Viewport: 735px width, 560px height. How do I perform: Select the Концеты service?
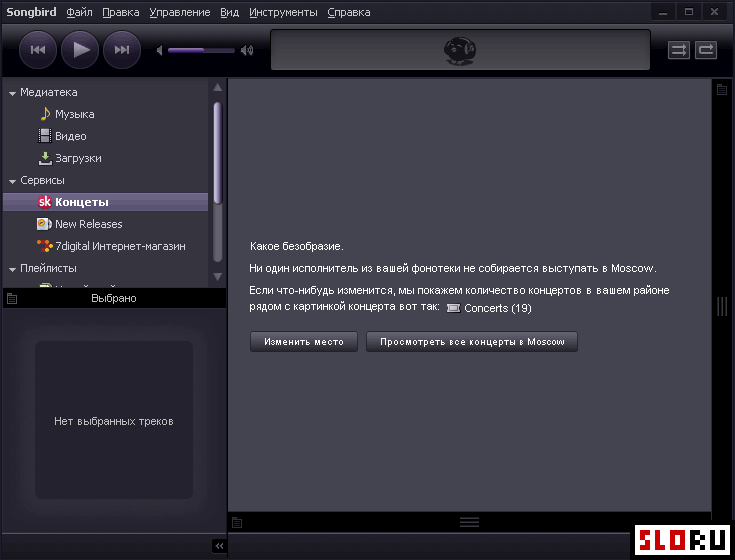[x=105, y=202]
